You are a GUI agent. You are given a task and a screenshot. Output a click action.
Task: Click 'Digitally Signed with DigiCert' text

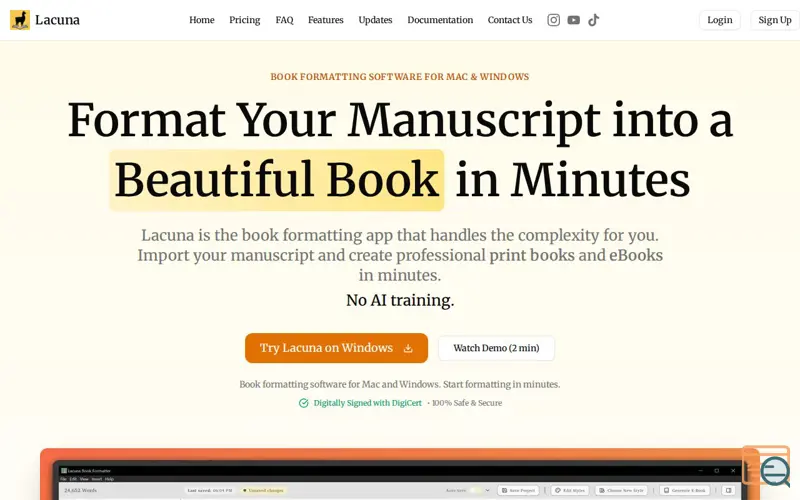click(x=367, y=403)
